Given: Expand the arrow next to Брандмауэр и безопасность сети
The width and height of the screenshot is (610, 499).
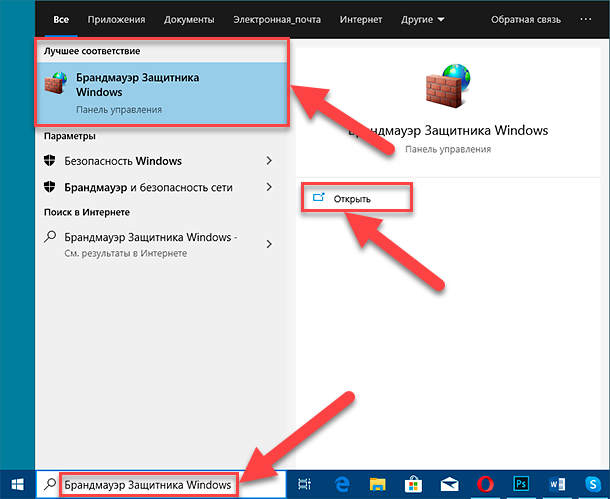Looking at the screenshot, I should click(269, 187).
